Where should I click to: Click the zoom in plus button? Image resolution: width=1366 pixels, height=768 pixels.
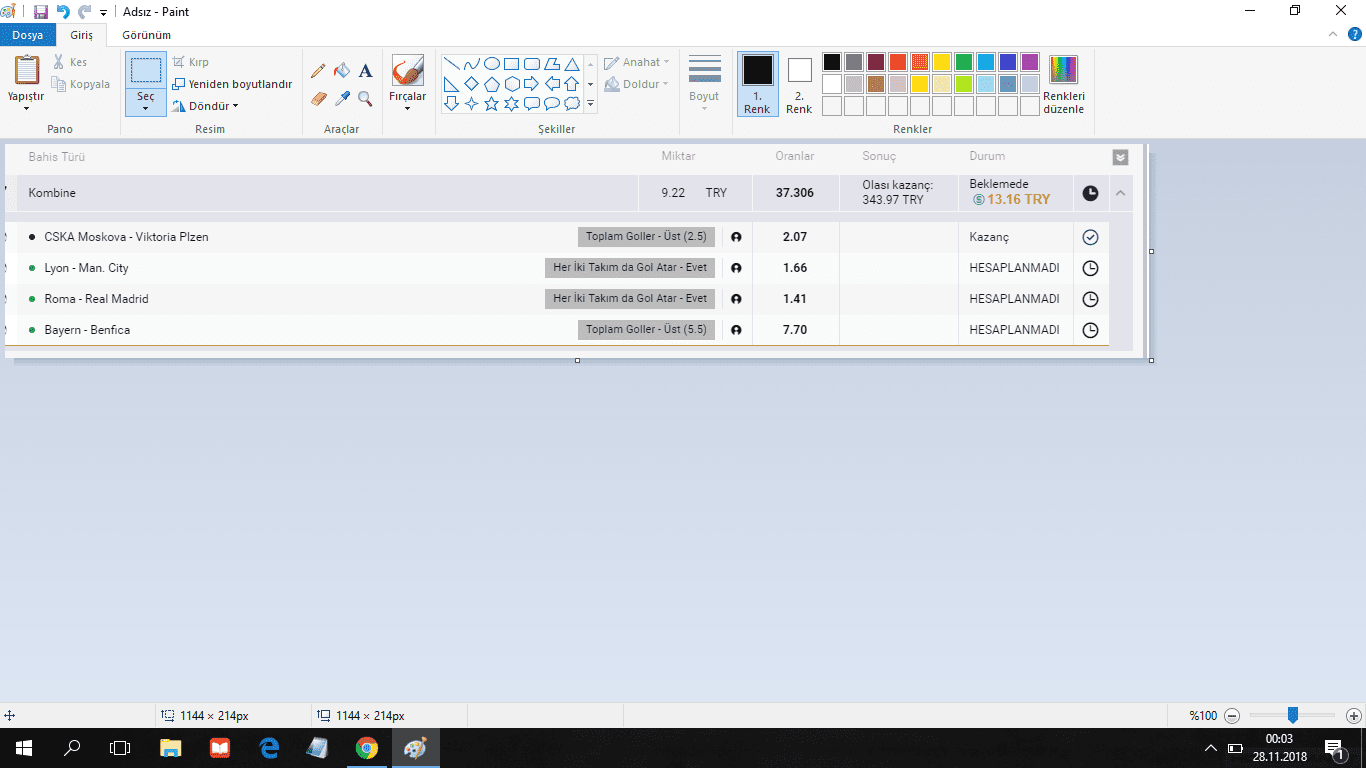point(1354,716)
